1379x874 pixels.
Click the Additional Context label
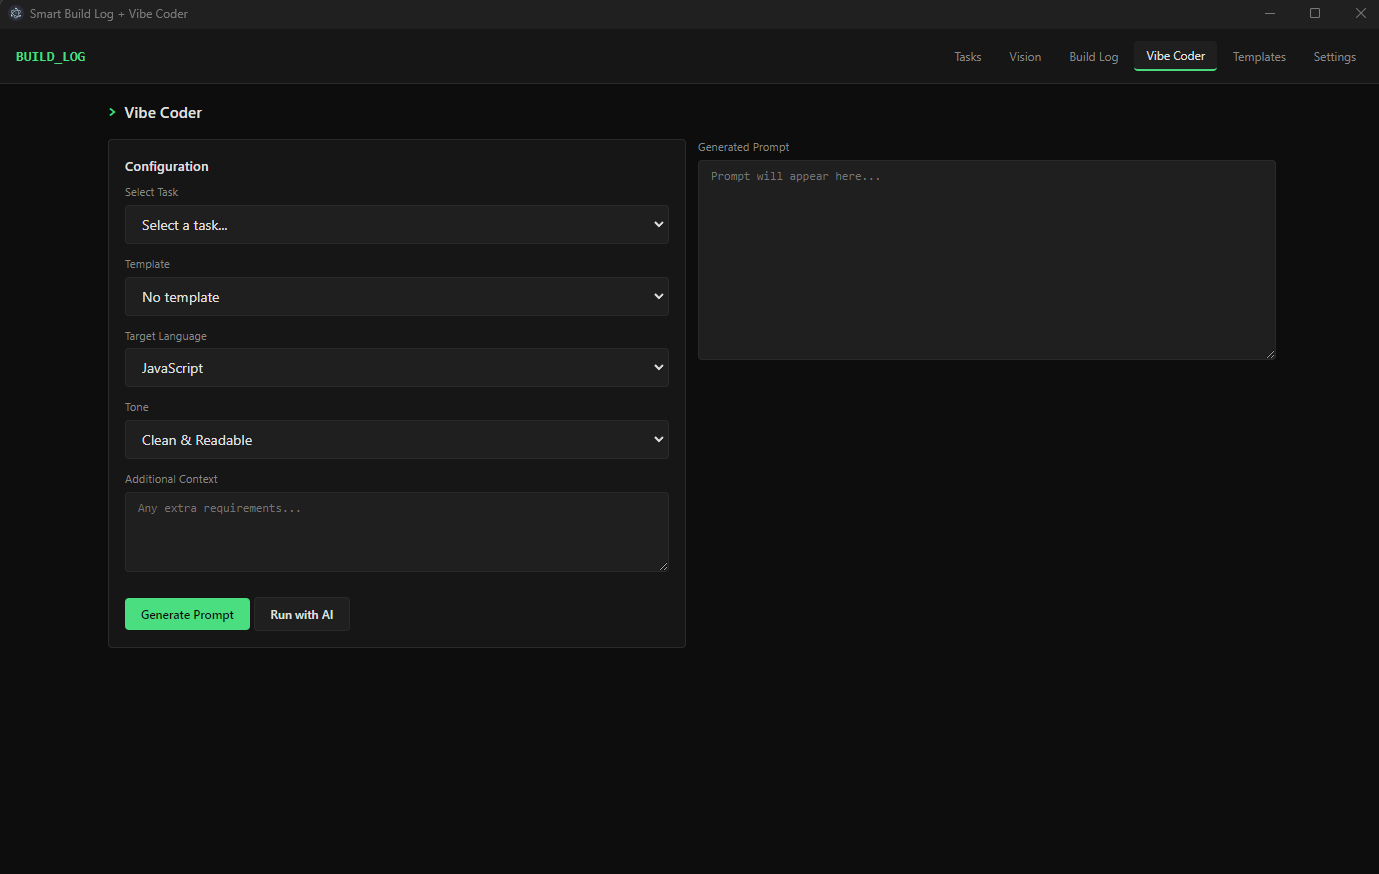[x=171, y=479]
